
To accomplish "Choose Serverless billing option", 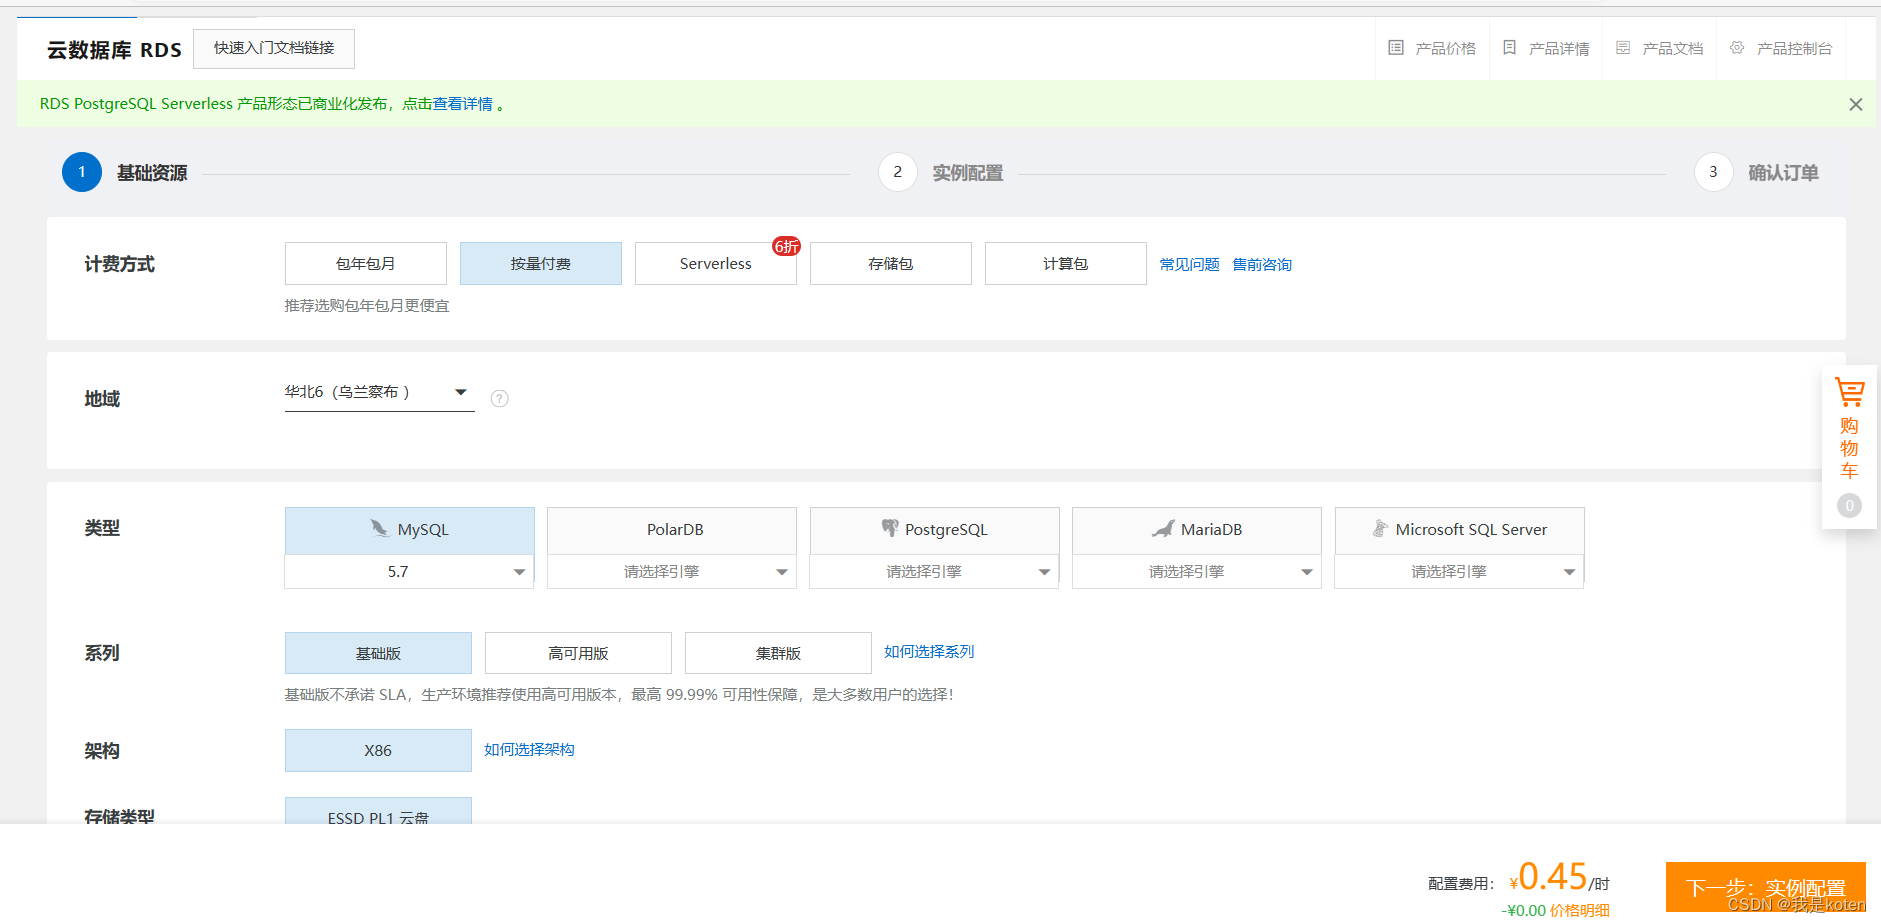I will click(x=716, y=263).
